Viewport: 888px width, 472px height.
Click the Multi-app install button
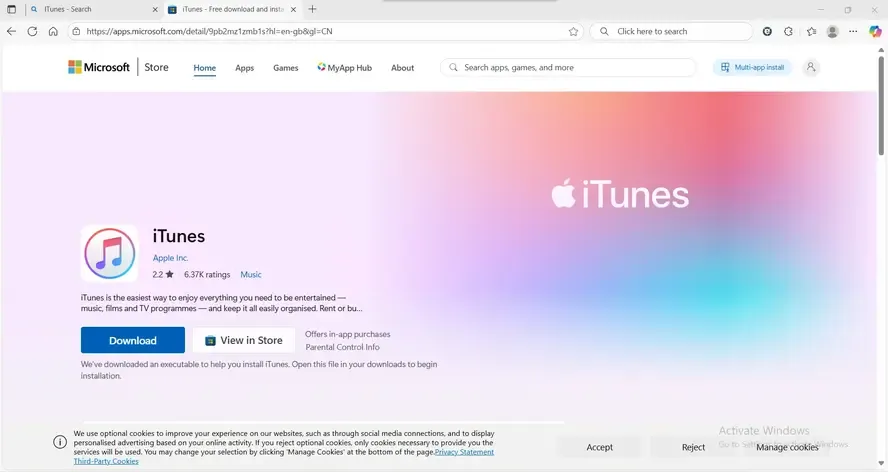click(x=752, y=67)
